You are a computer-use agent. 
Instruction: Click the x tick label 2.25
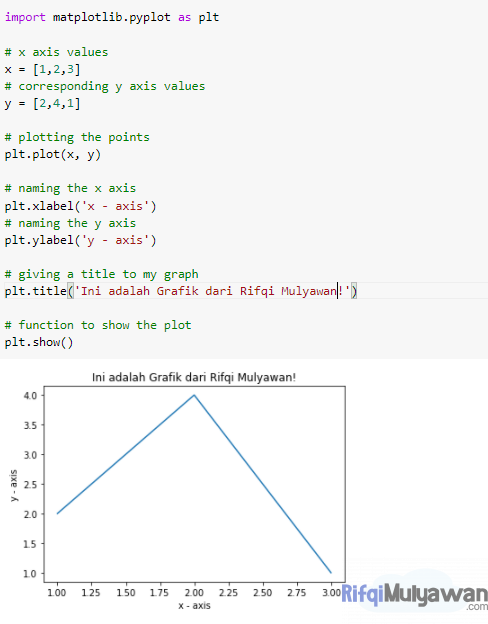coord(228,593)
